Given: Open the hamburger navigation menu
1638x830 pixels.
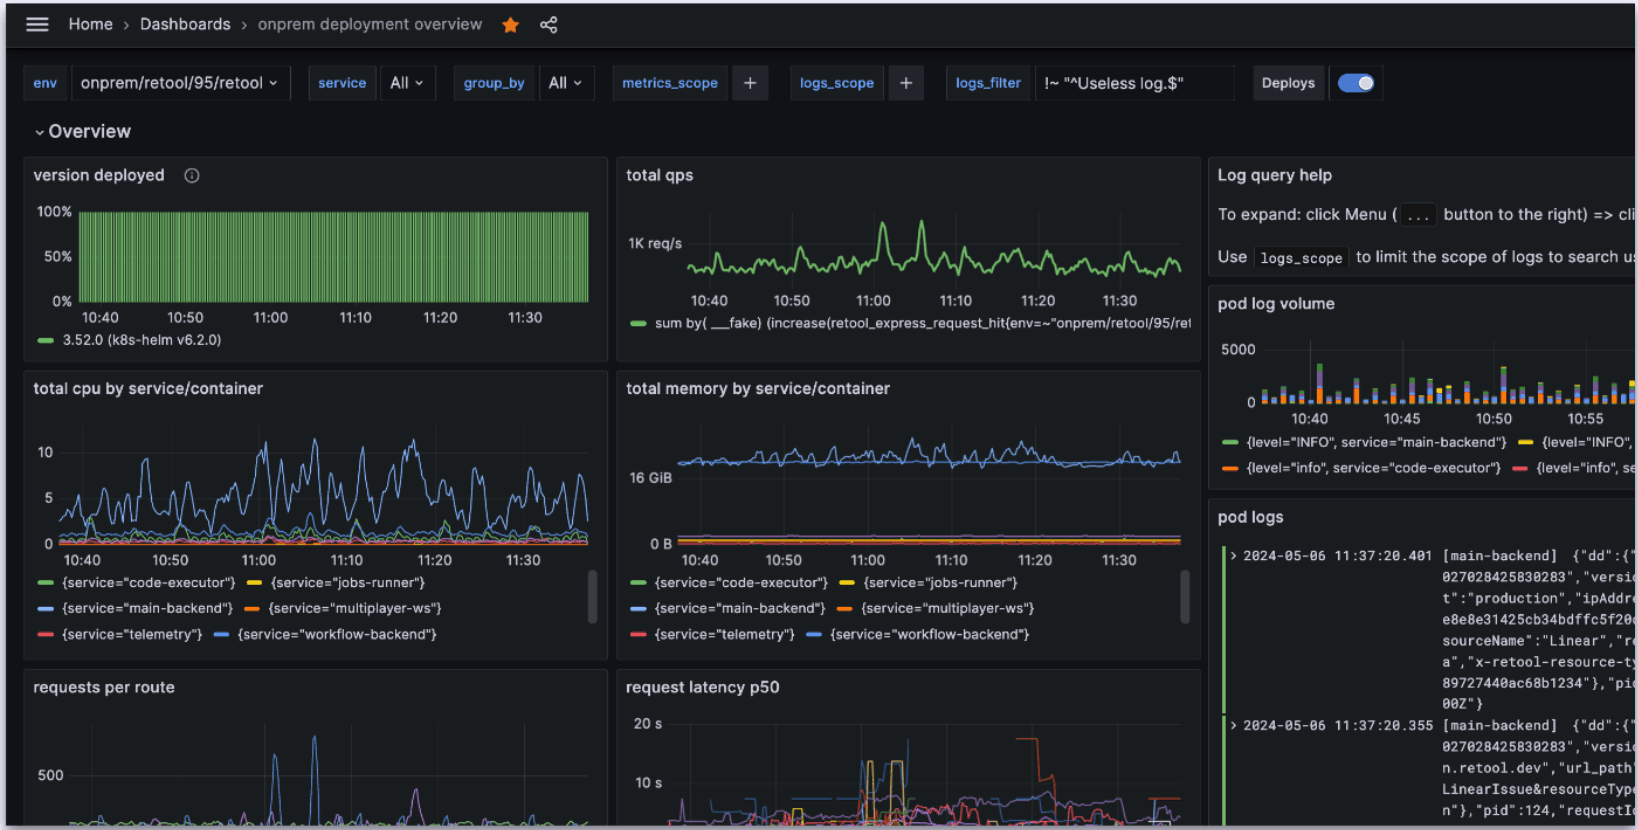Looking at the screenshot, I should coord(37,24).
